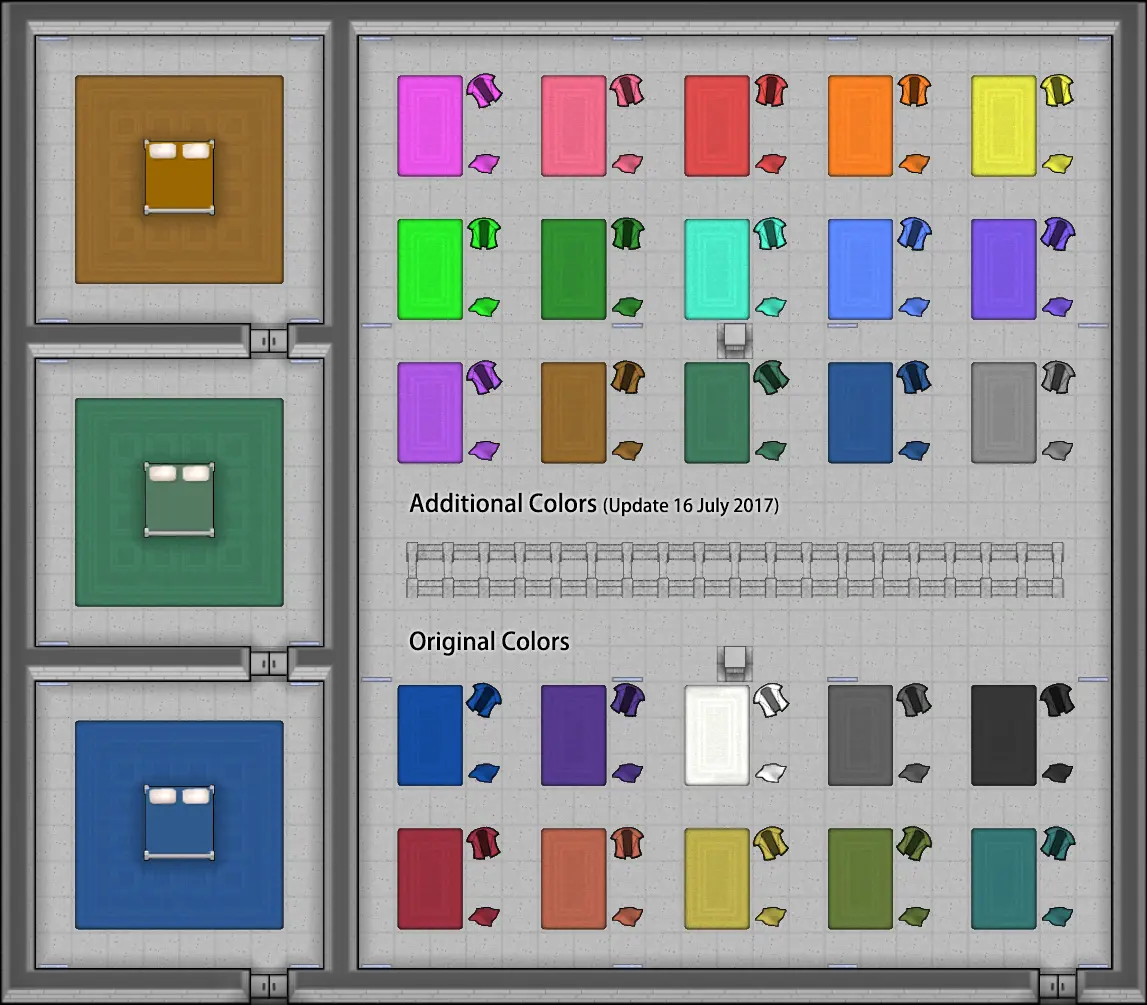Select the pink cloth pile
The width and height of the screenshot is (1147, 1005).
click(x=627, y=163)
